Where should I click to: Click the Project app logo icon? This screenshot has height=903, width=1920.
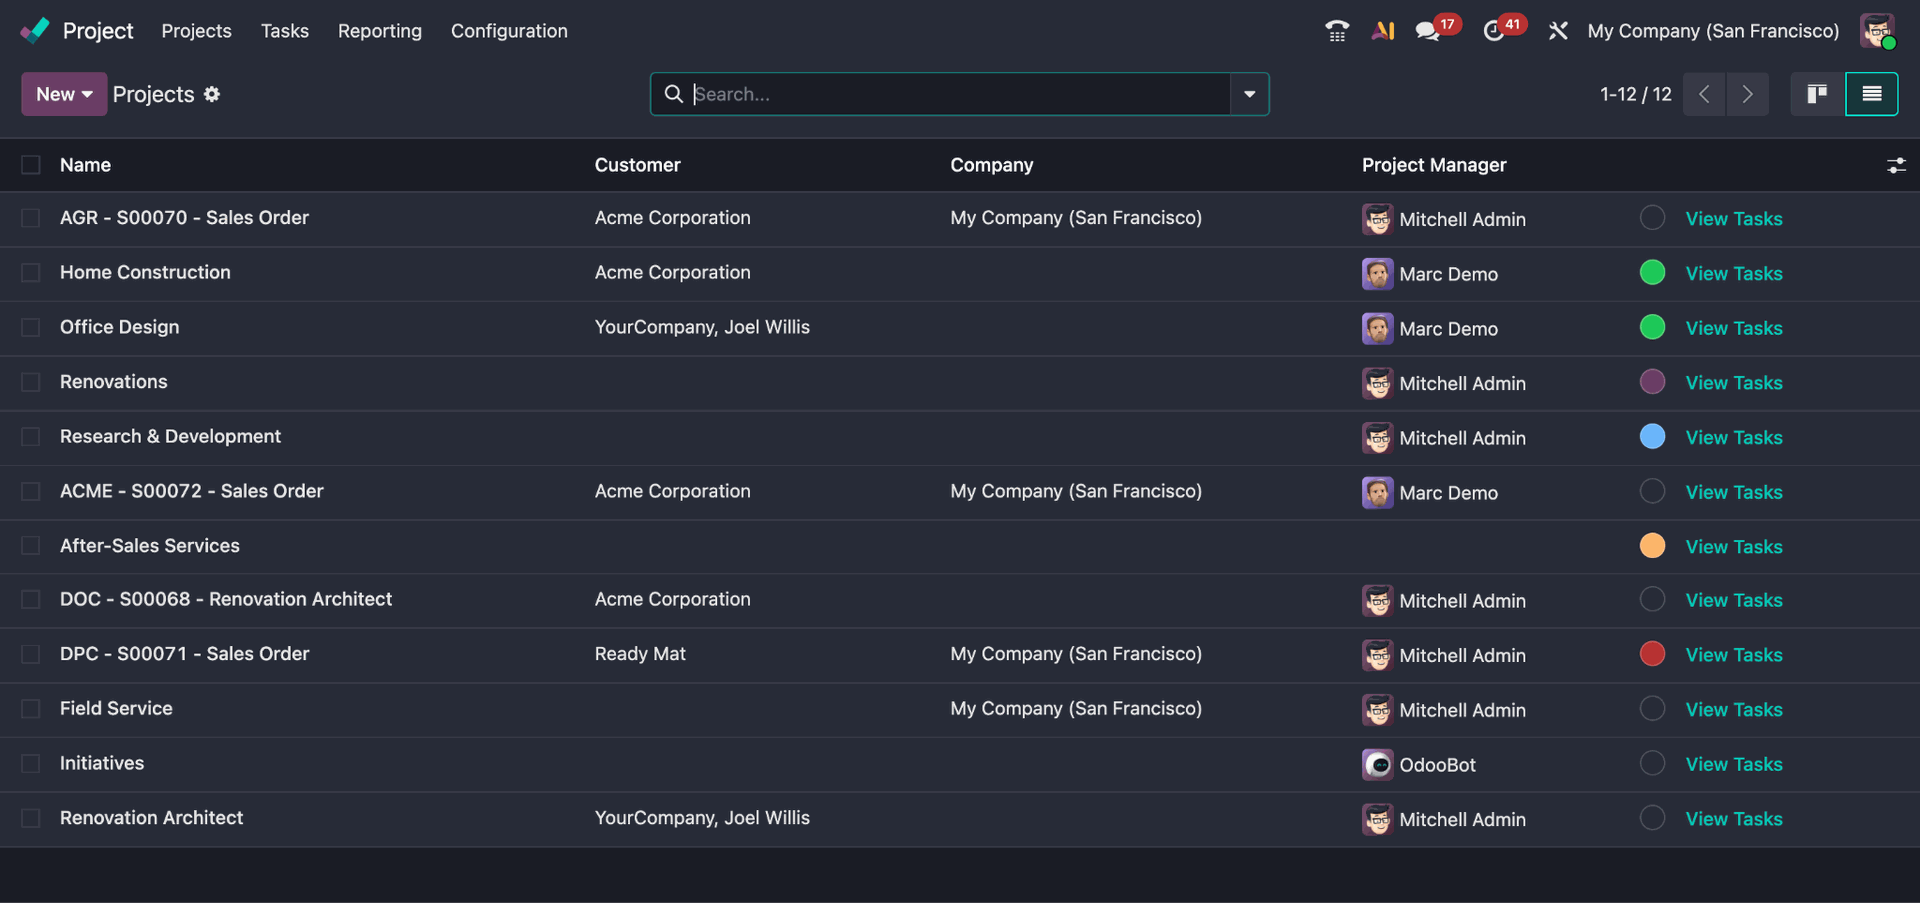pos(35,31)
